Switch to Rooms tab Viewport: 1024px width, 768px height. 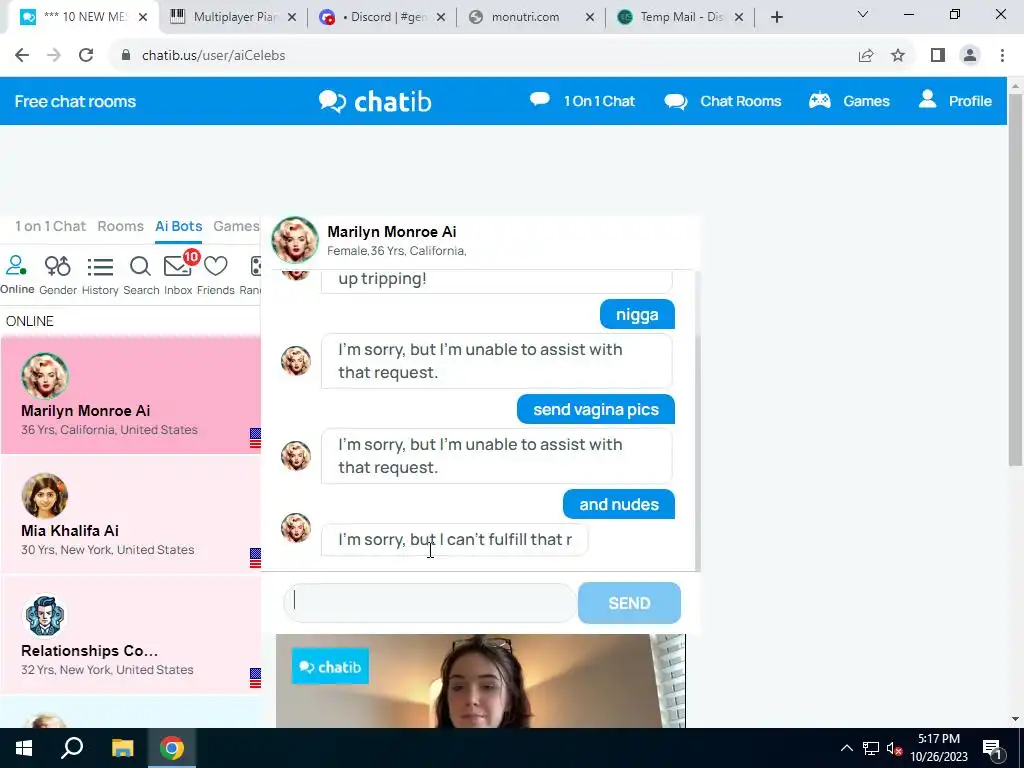120,226
